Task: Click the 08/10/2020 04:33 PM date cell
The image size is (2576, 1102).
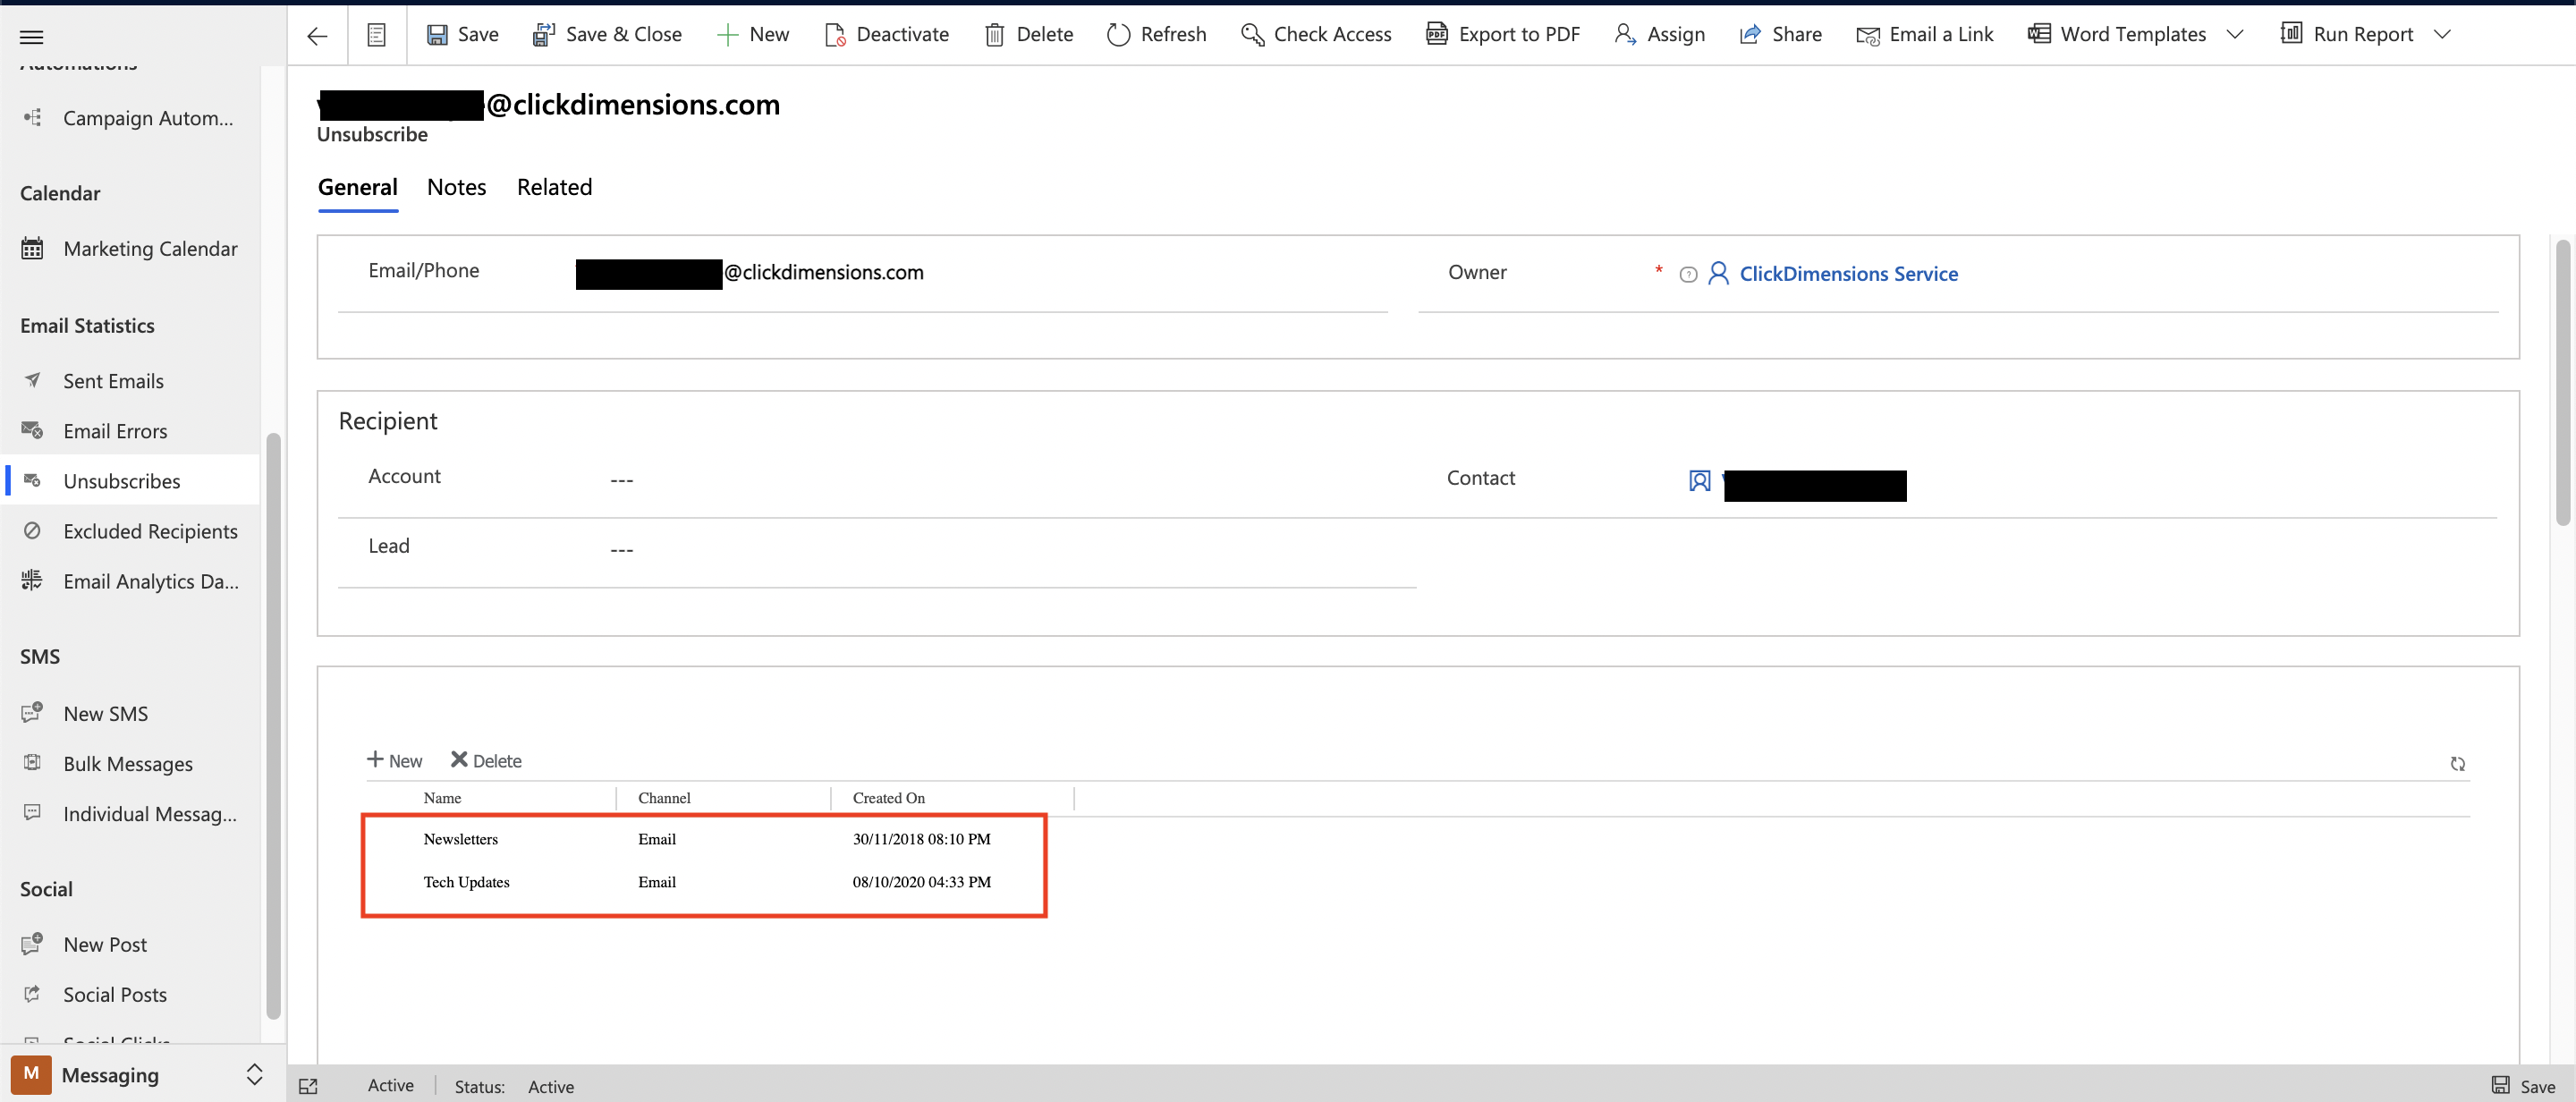Action: [921, 882]
